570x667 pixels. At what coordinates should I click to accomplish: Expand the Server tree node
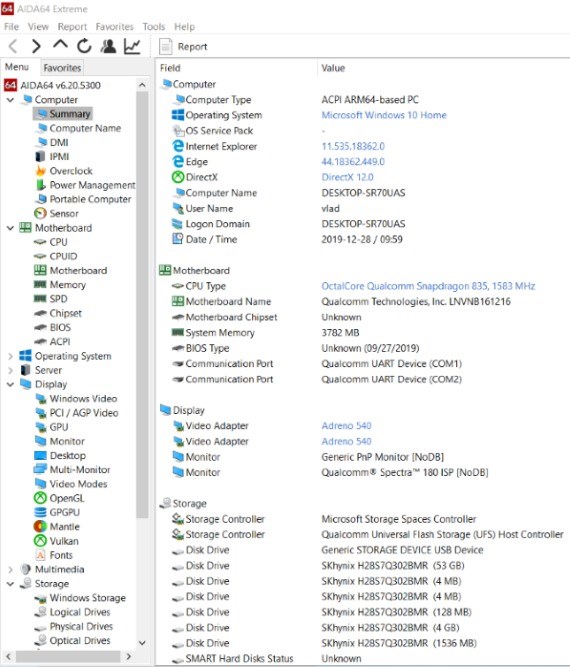pyautogui.click(x=11, y=371)
